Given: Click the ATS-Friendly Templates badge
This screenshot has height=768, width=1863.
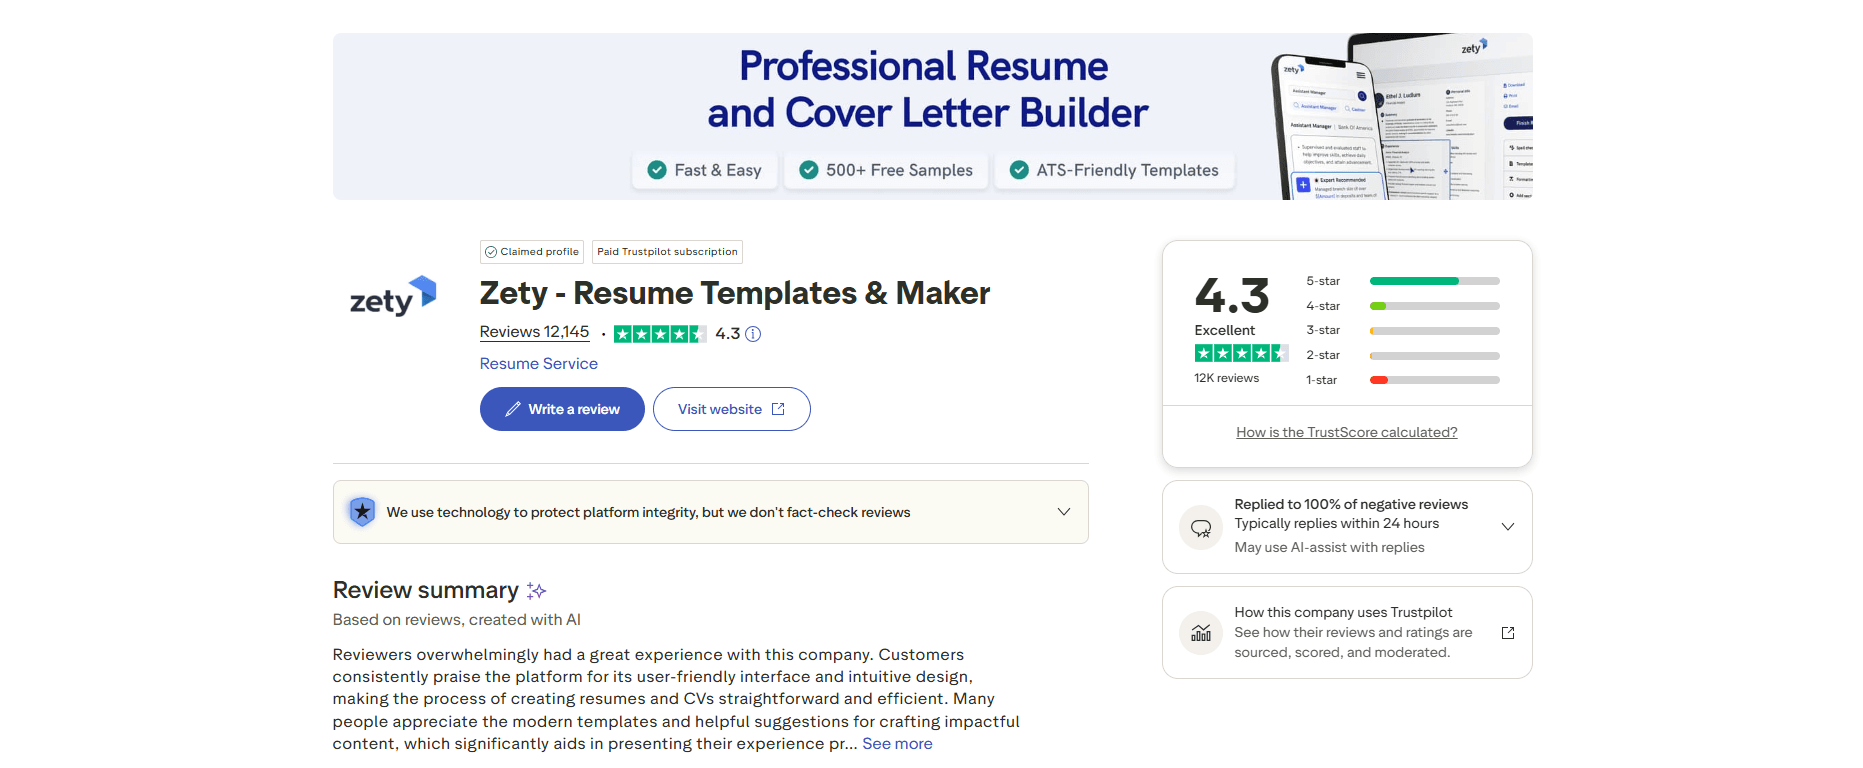Looking at the screenshot, I should (x=1114, y=170).
